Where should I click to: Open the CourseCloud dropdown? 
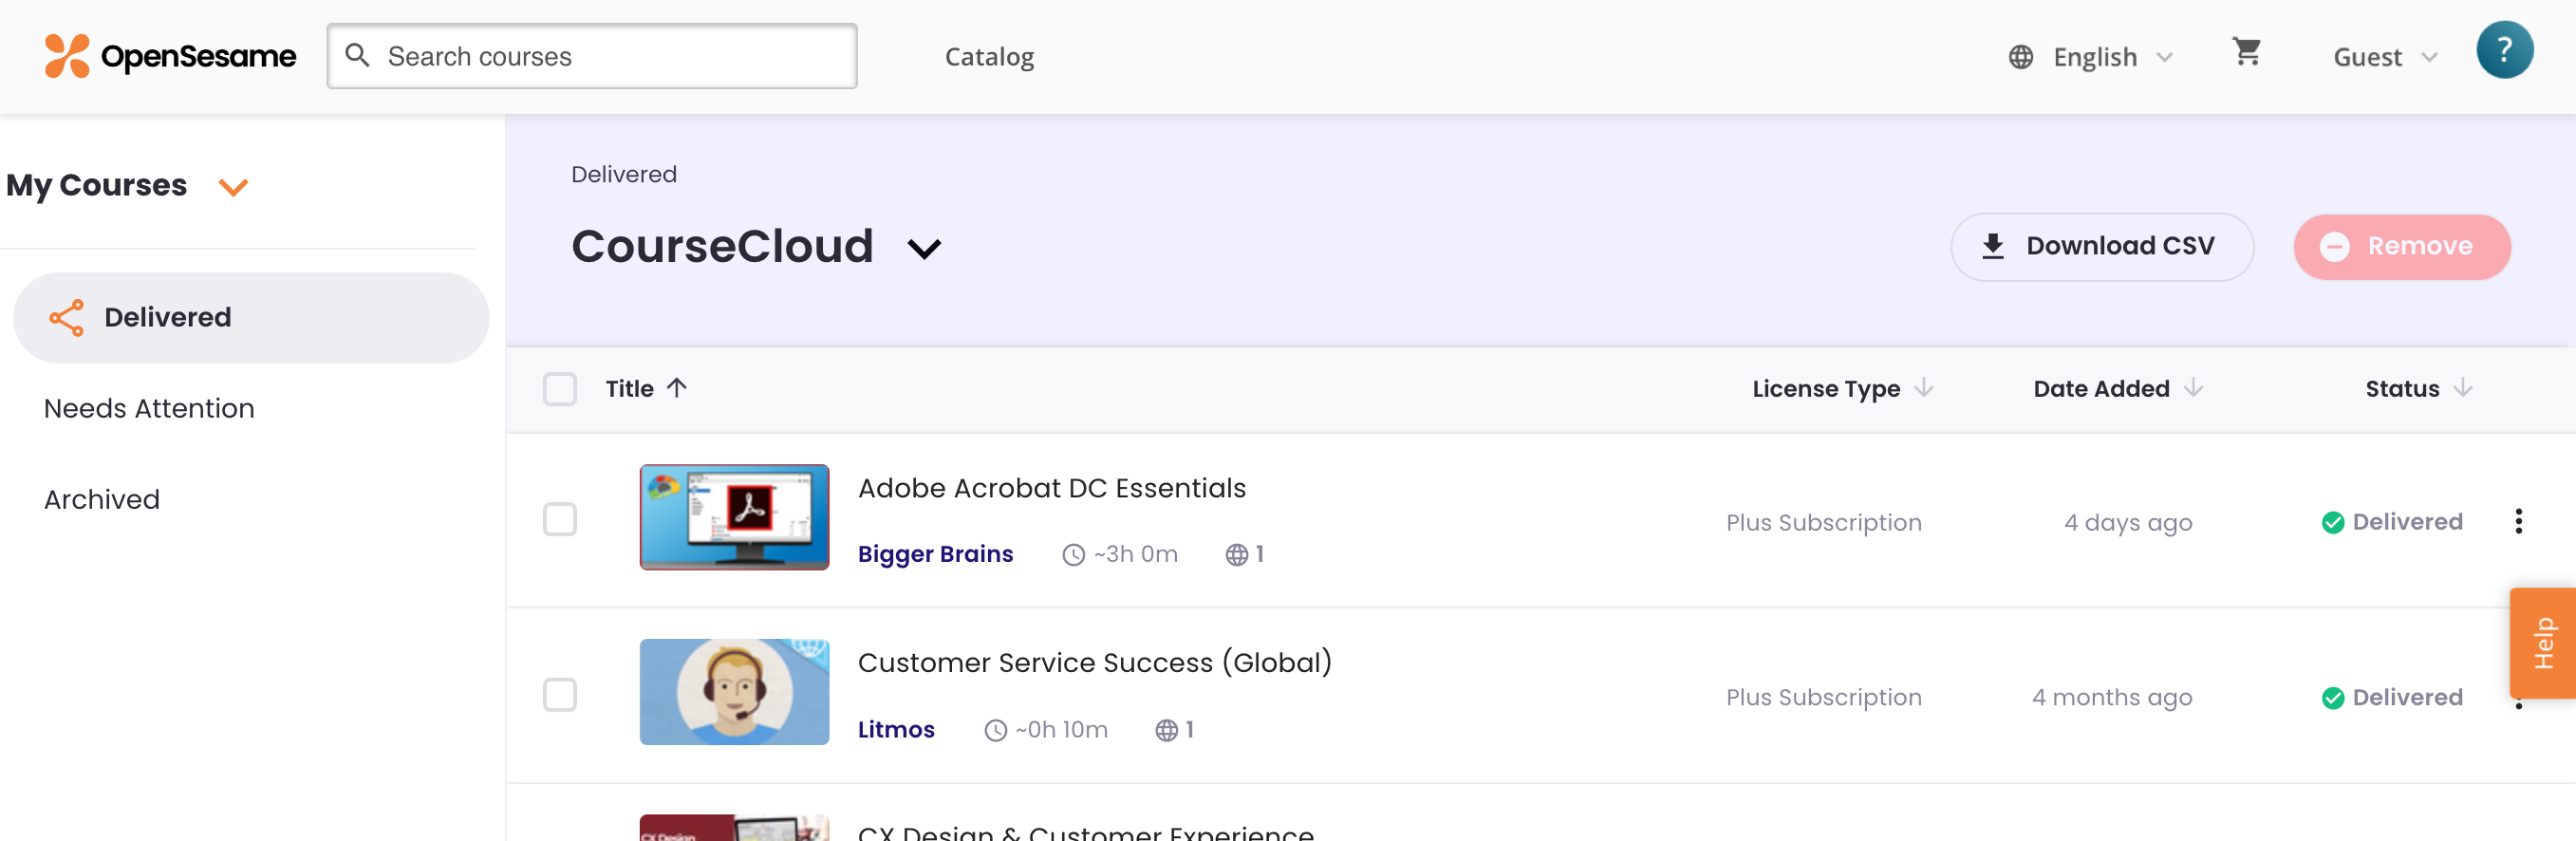924,248
